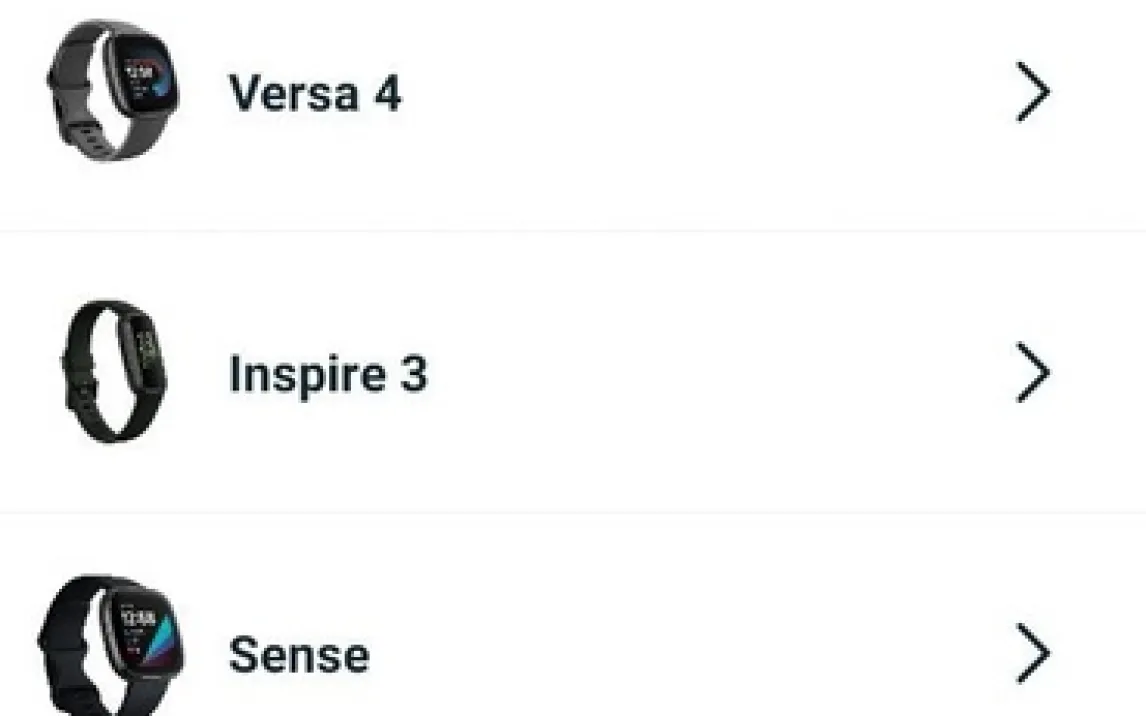Open Versa 4 via its right arrow
Image resolution: width=1146 pixels, height=716 pixels.
coord(1033,93)
